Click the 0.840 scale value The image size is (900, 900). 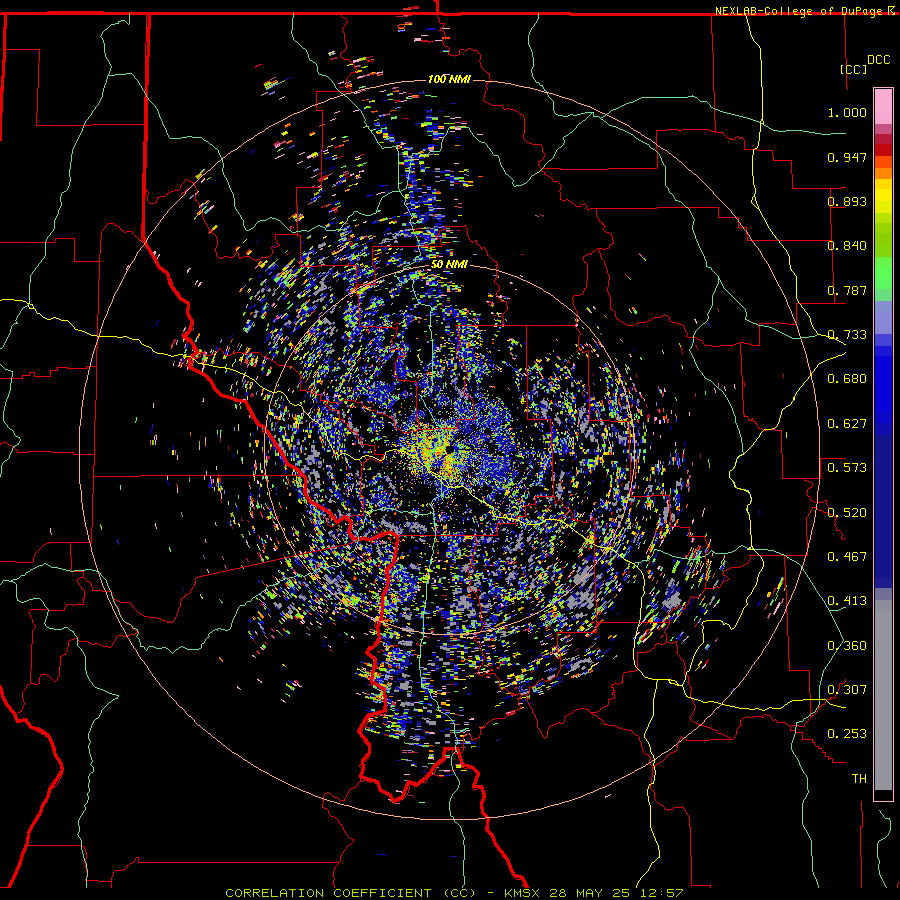[x=847, y=246]
